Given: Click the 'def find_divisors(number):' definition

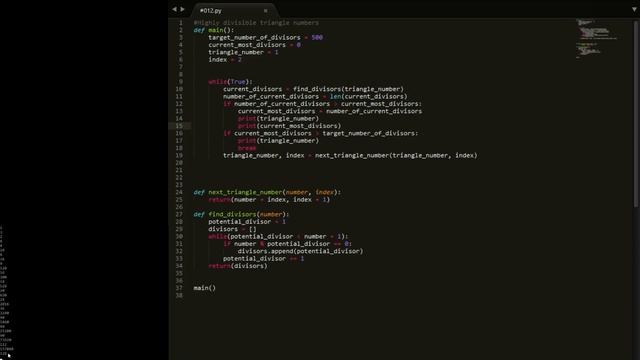Looking at the screenshot, I should click(x=241, y=214).
